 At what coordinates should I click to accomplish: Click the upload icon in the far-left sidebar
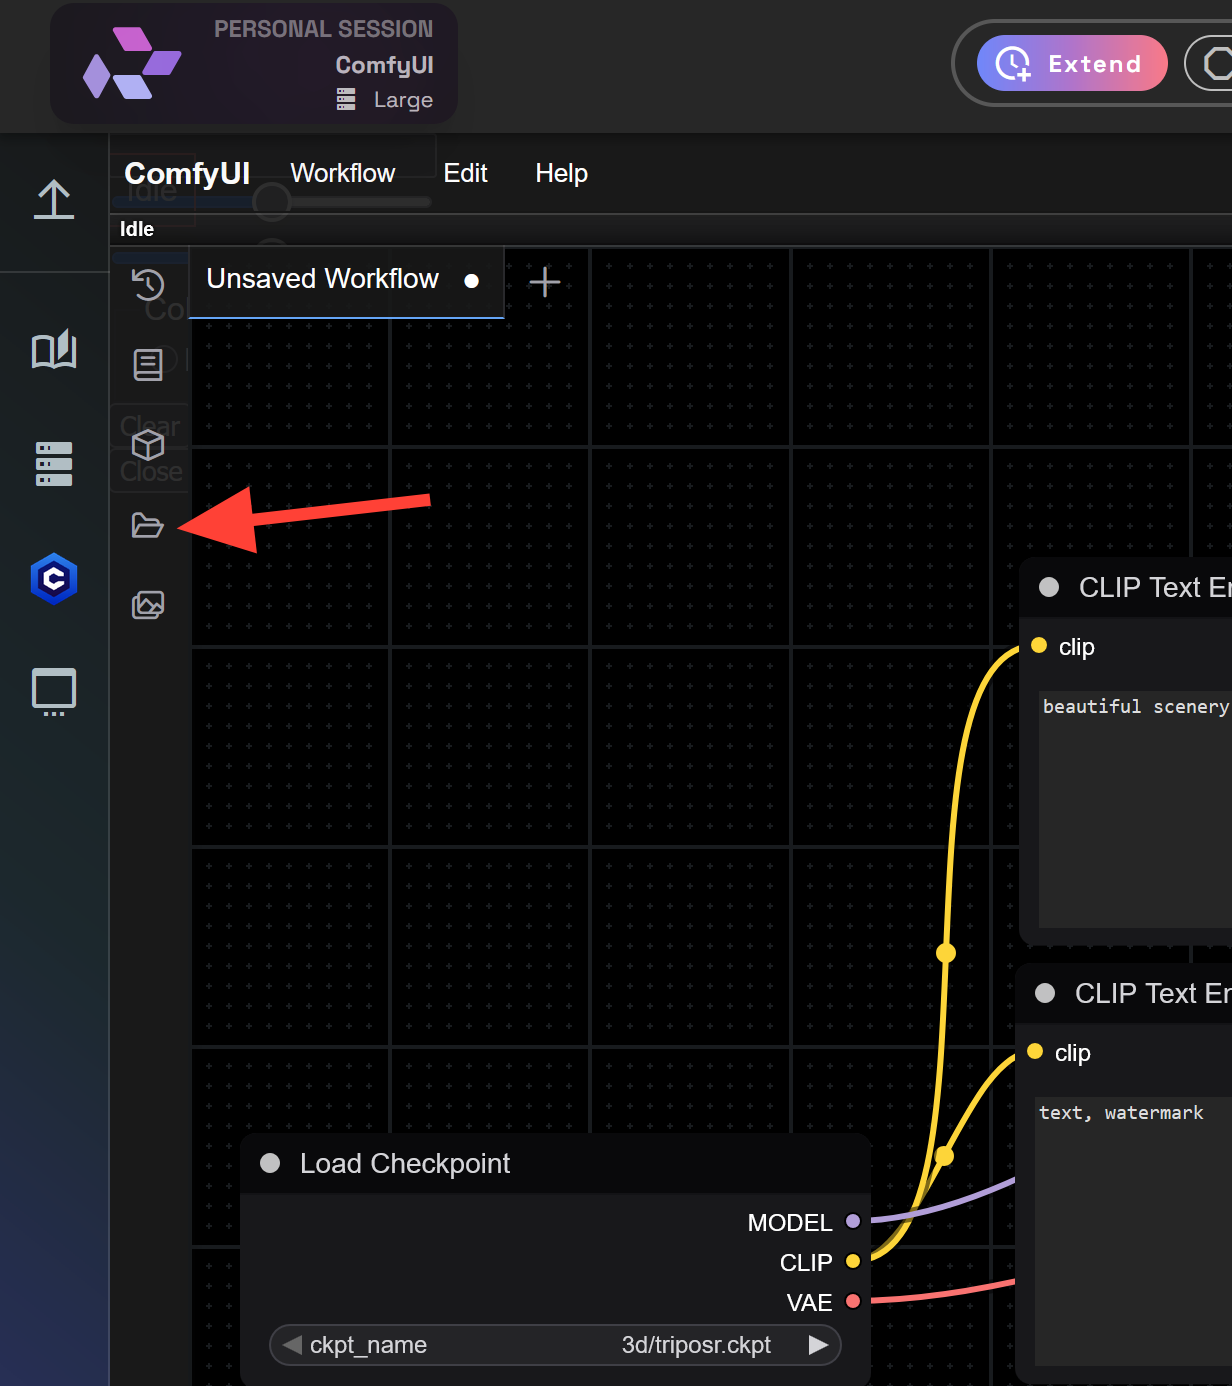point(53,200)
